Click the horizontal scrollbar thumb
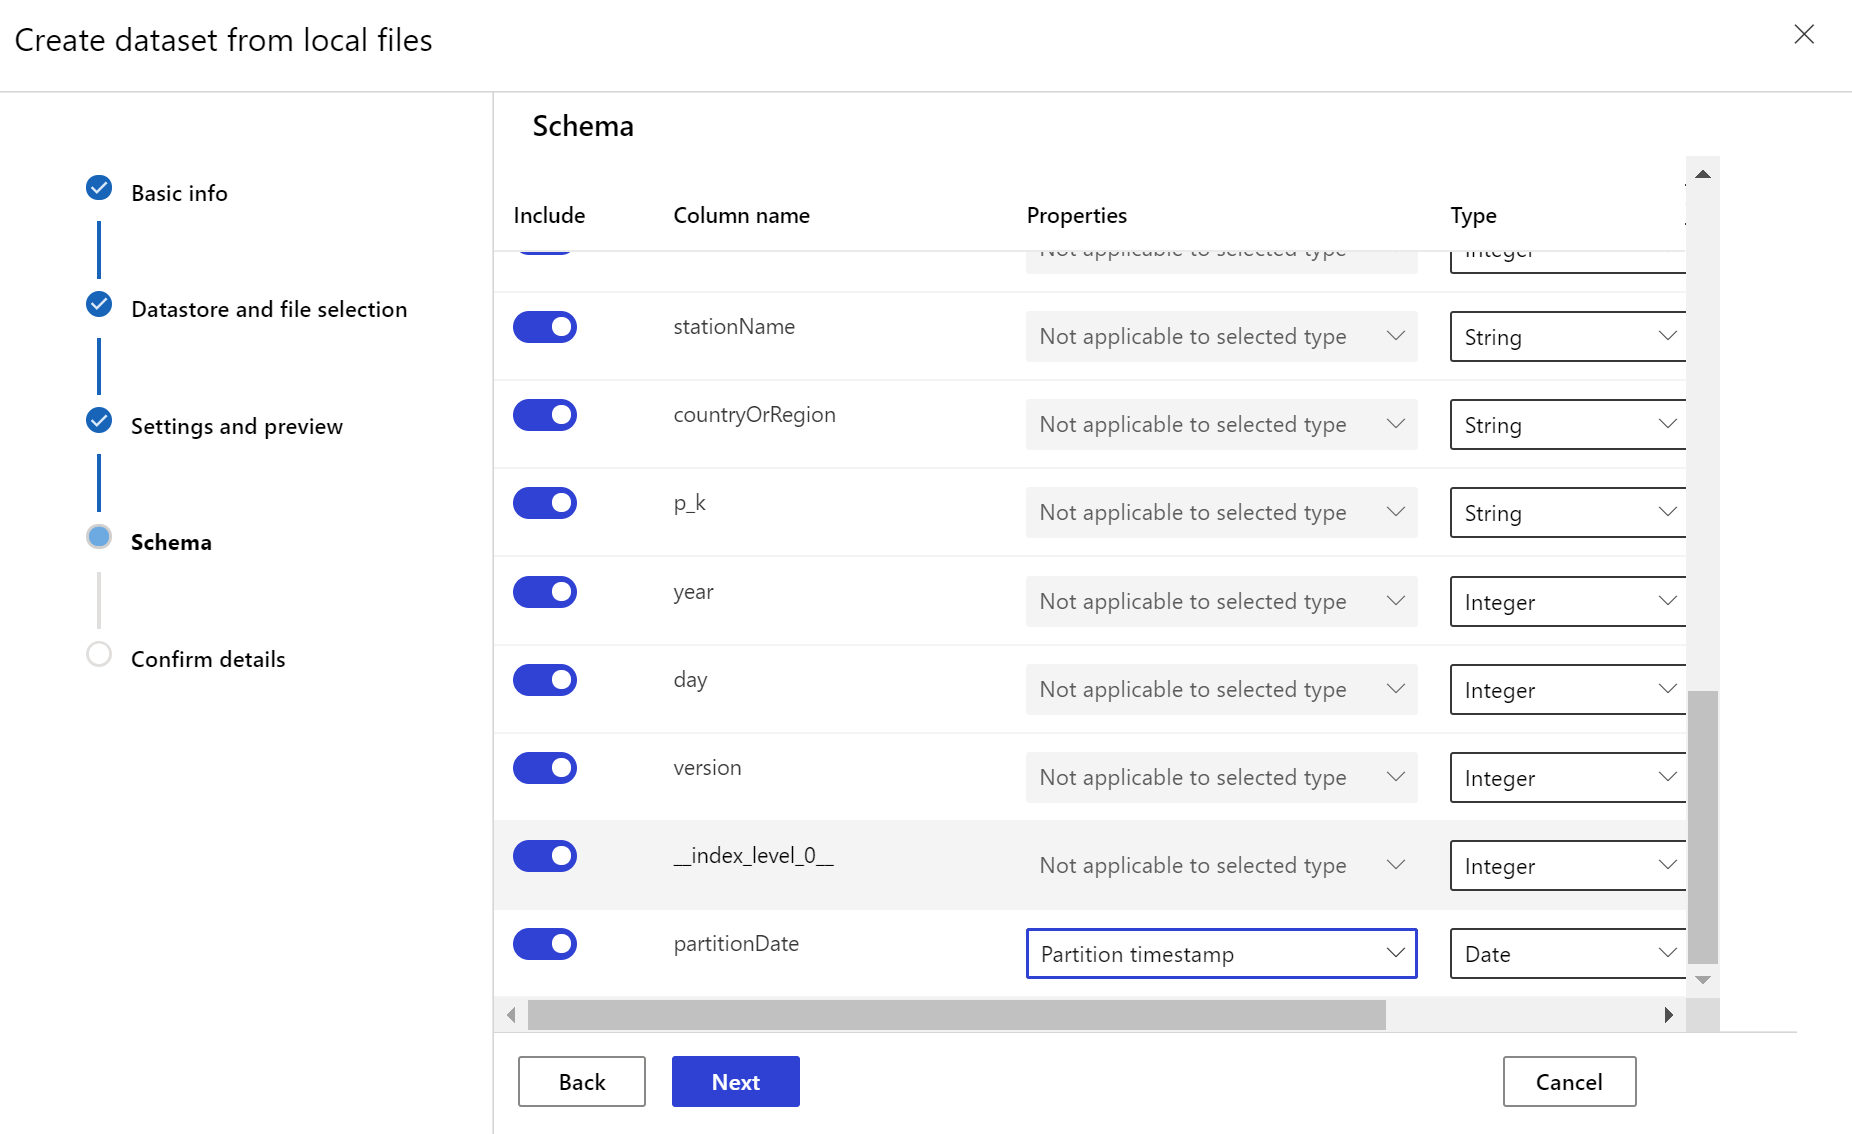 tap(956, 1015)
